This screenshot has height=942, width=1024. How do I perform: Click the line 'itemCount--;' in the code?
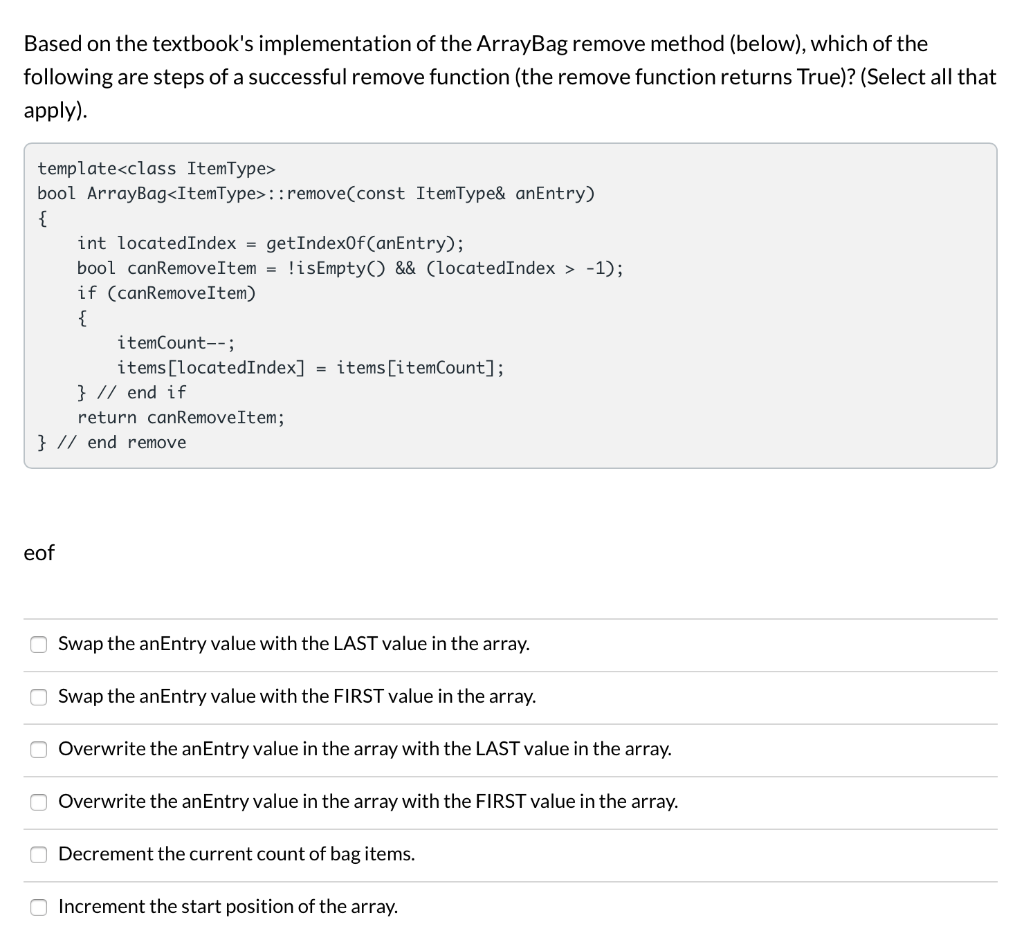point(176,342)
